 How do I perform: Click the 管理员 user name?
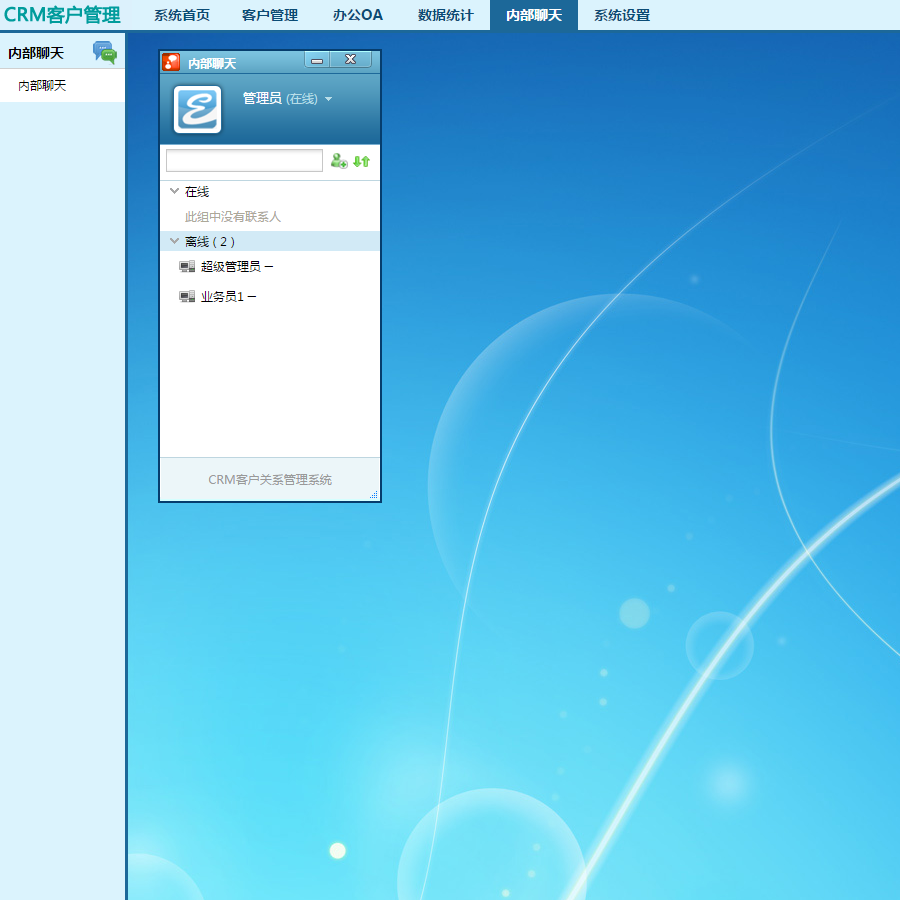tap(262, 99)
